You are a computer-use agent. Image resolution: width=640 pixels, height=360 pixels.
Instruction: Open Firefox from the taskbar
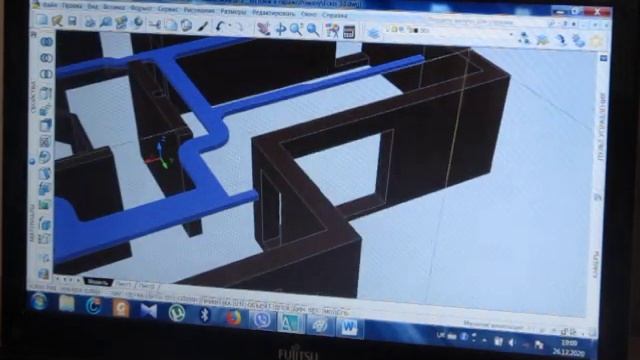pyautogui.click(x=233, y=317)
